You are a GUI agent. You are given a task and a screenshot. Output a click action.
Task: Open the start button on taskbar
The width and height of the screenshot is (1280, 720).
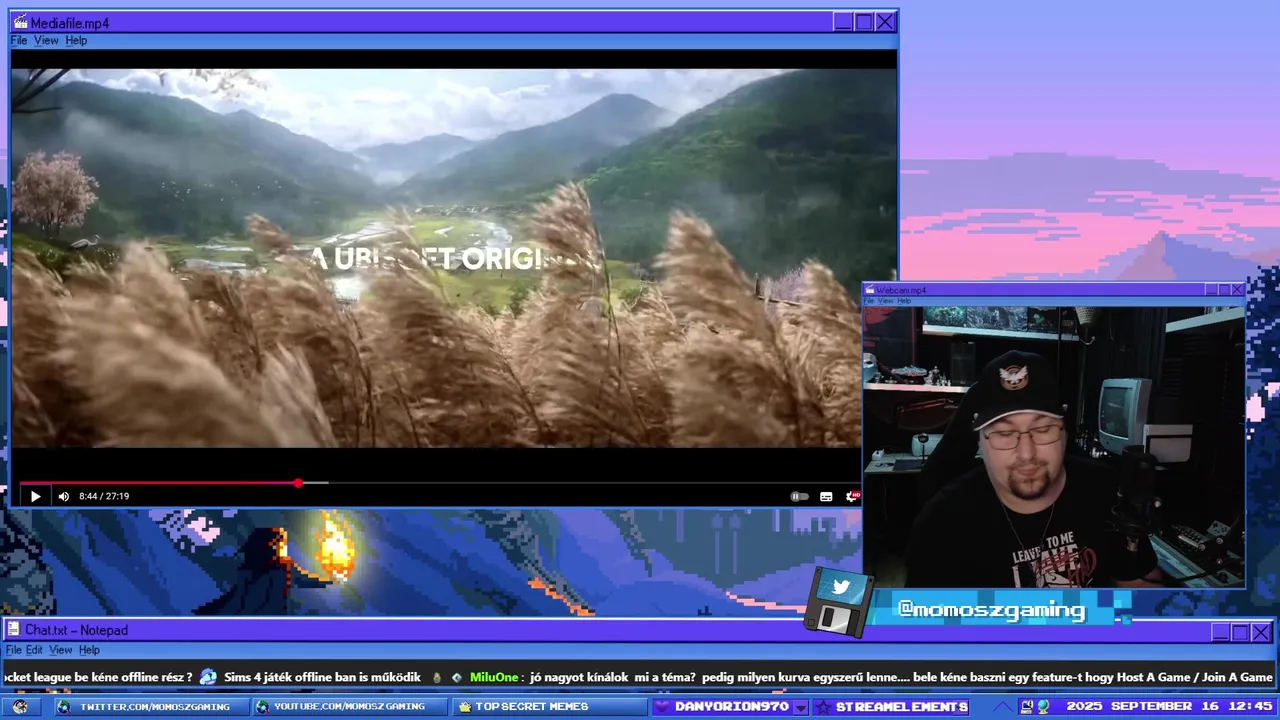coord(20,707)
